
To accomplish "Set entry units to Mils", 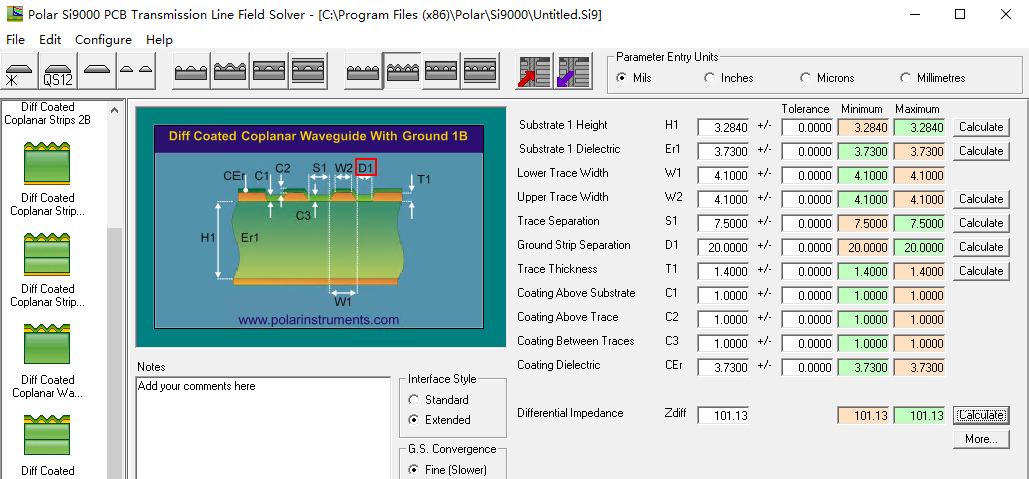I will 634,78.
